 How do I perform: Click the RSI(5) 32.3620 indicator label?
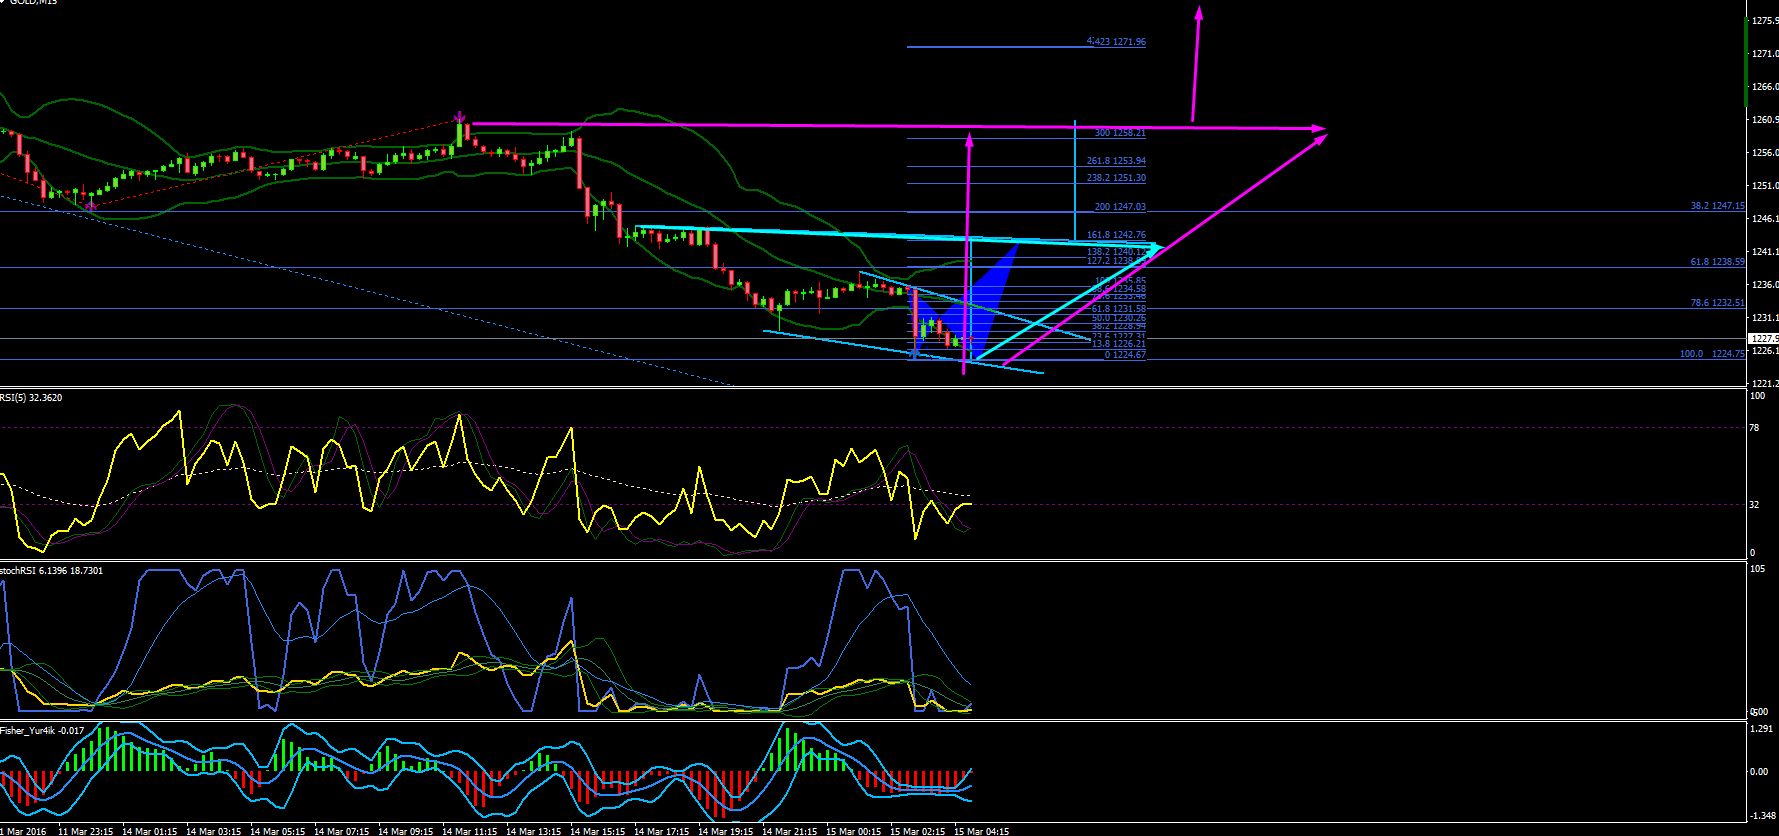click(x=31, y=398)
